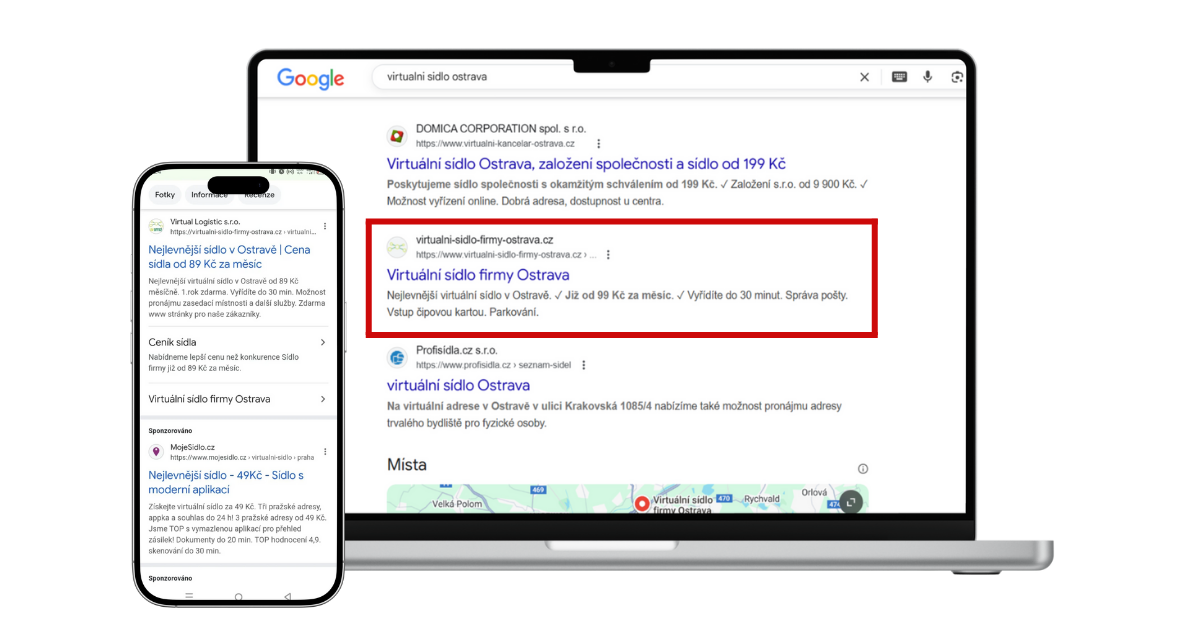Screen dimensions: 1200x628
Task: Click the info icon beside Místa heading
Action: (x=863, y=468)
